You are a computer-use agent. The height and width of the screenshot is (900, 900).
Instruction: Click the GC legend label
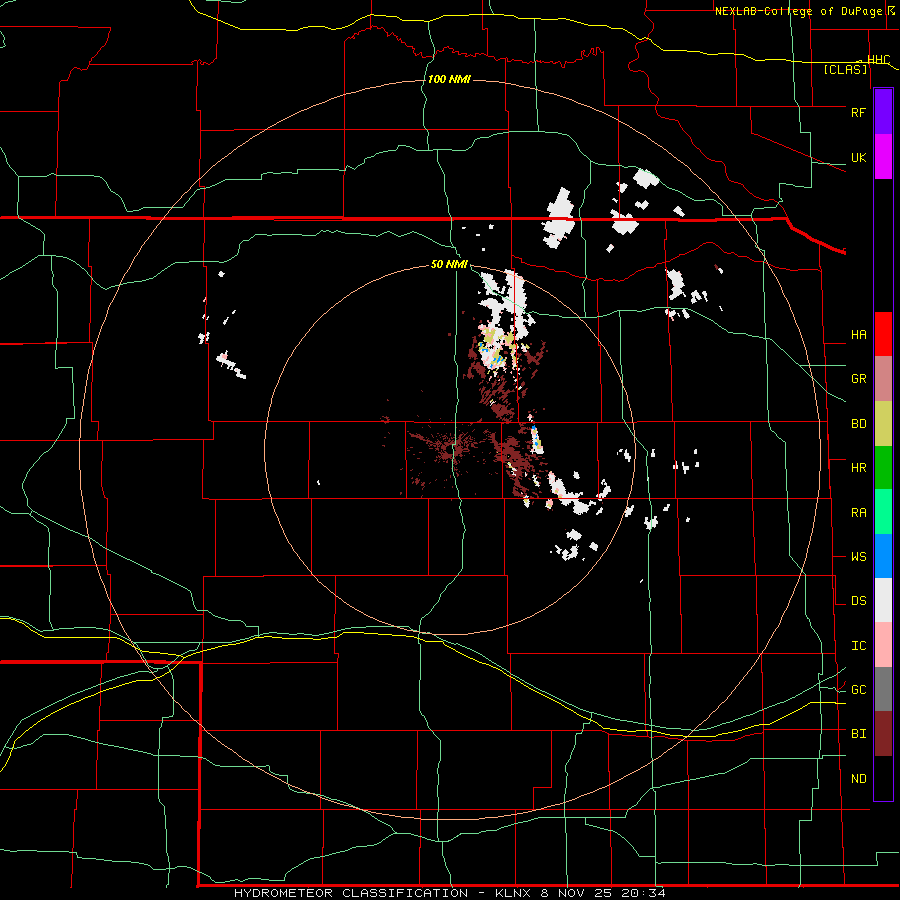(x=858, y=690)
